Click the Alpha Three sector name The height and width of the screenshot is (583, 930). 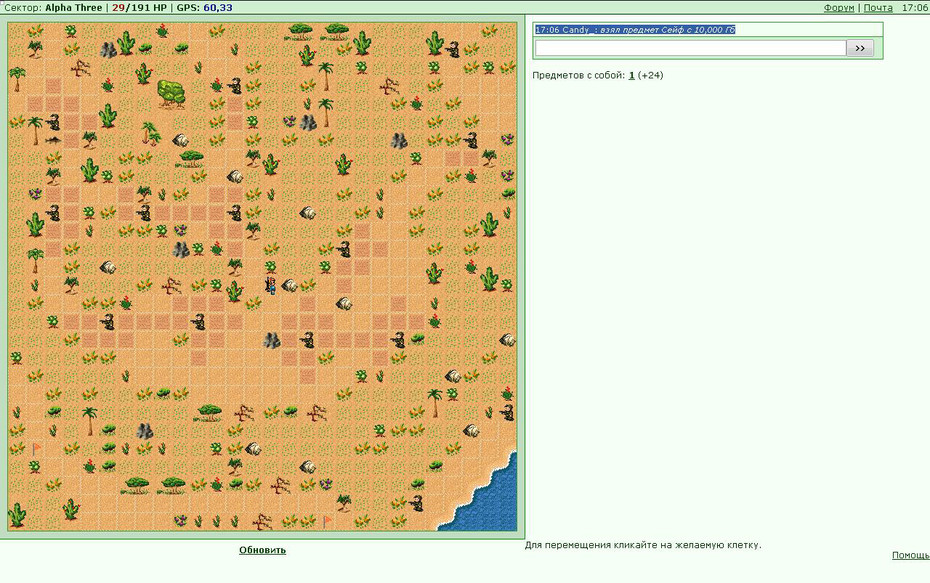[74, 8]
